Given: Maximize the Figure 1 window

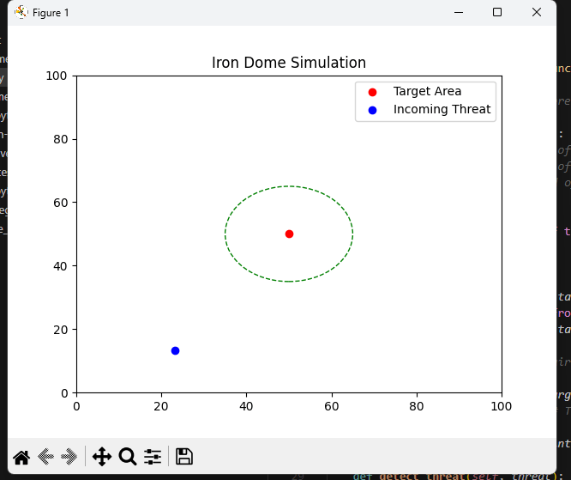Looking at the screenshot, I should pos(497,12).
